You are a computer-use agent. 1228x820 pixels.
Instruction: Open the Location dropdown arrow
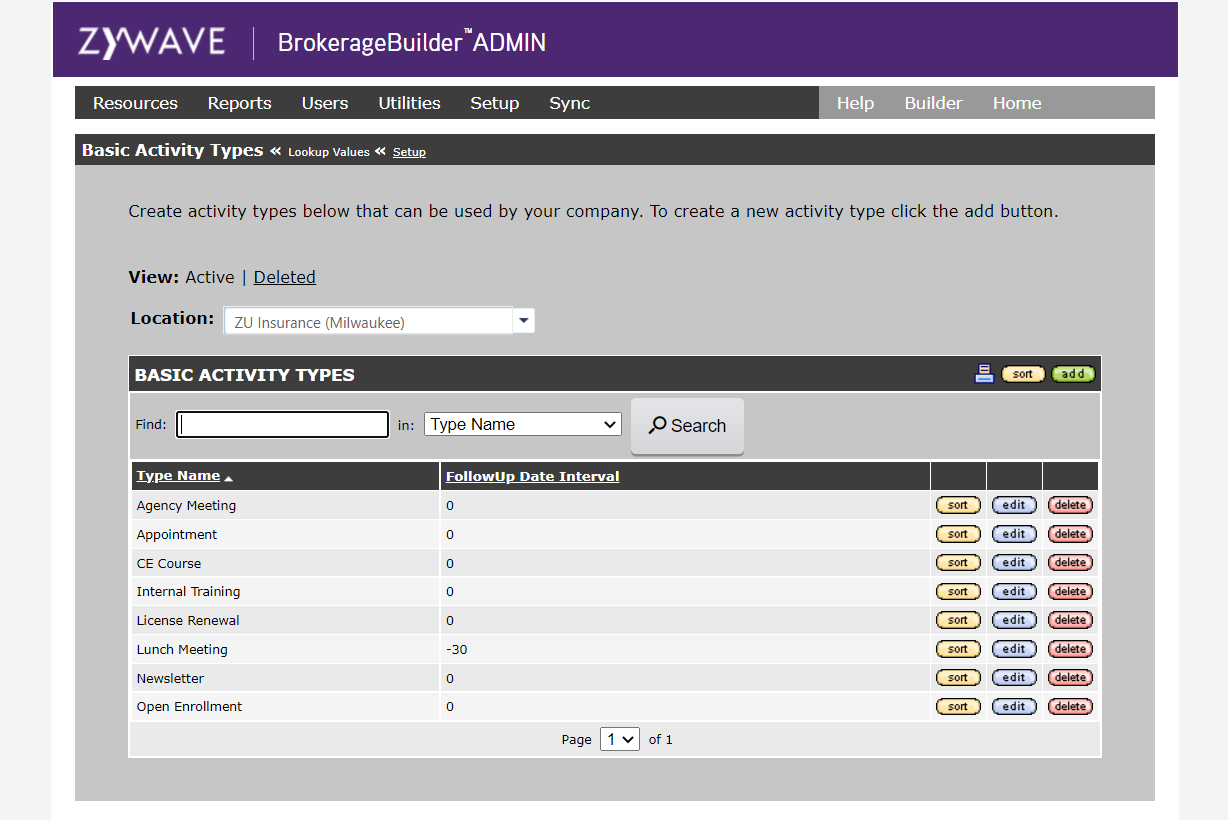[523, 320]
